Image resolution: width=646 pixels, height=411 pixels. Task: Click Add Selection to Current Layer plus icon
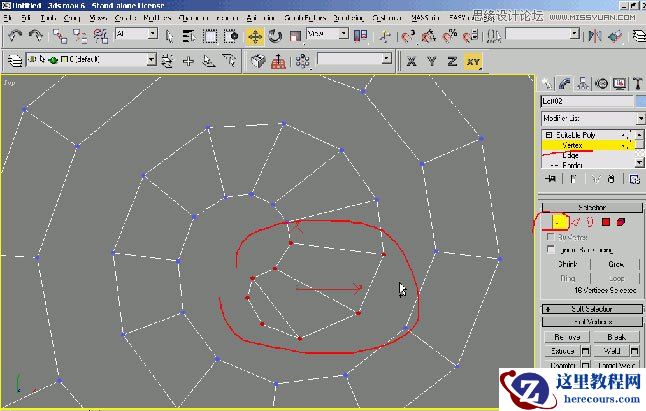[x=188, y=61]
